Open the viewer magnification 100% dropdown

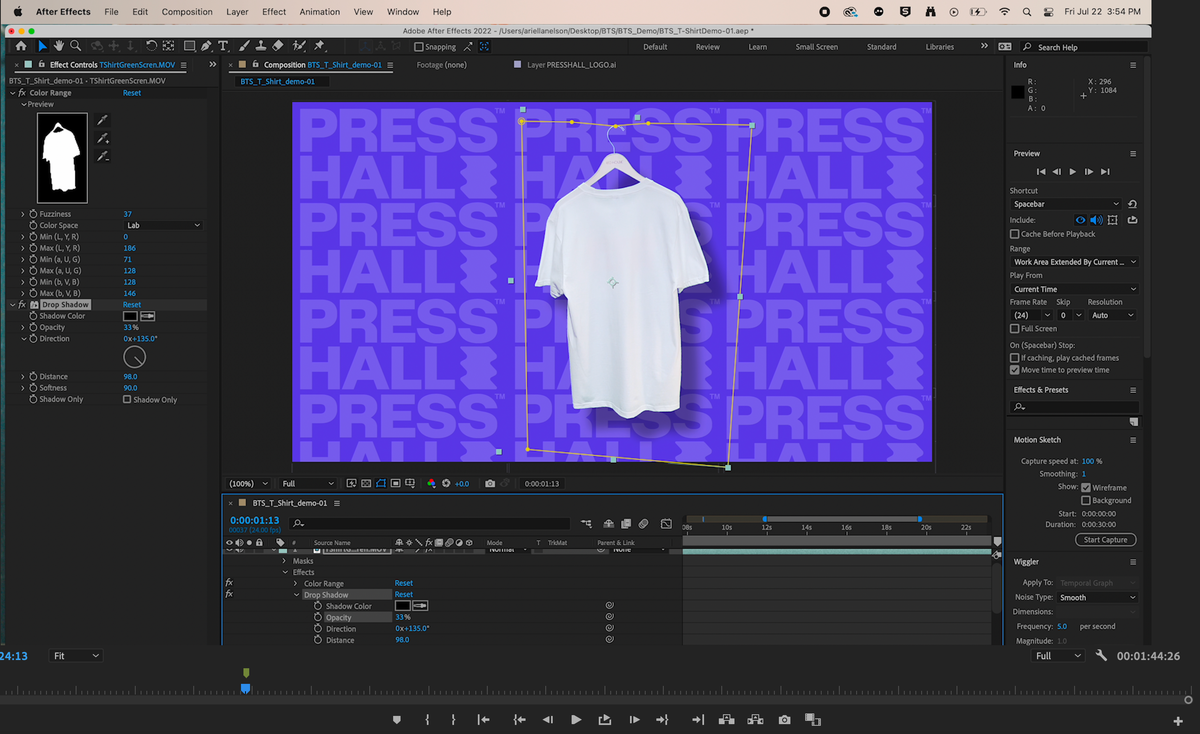247,484
